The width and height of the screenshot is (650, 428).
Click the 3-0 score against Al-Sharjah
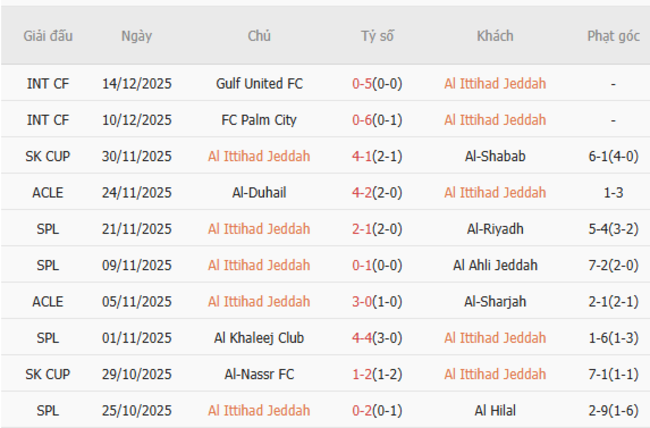tap(361, 302)
